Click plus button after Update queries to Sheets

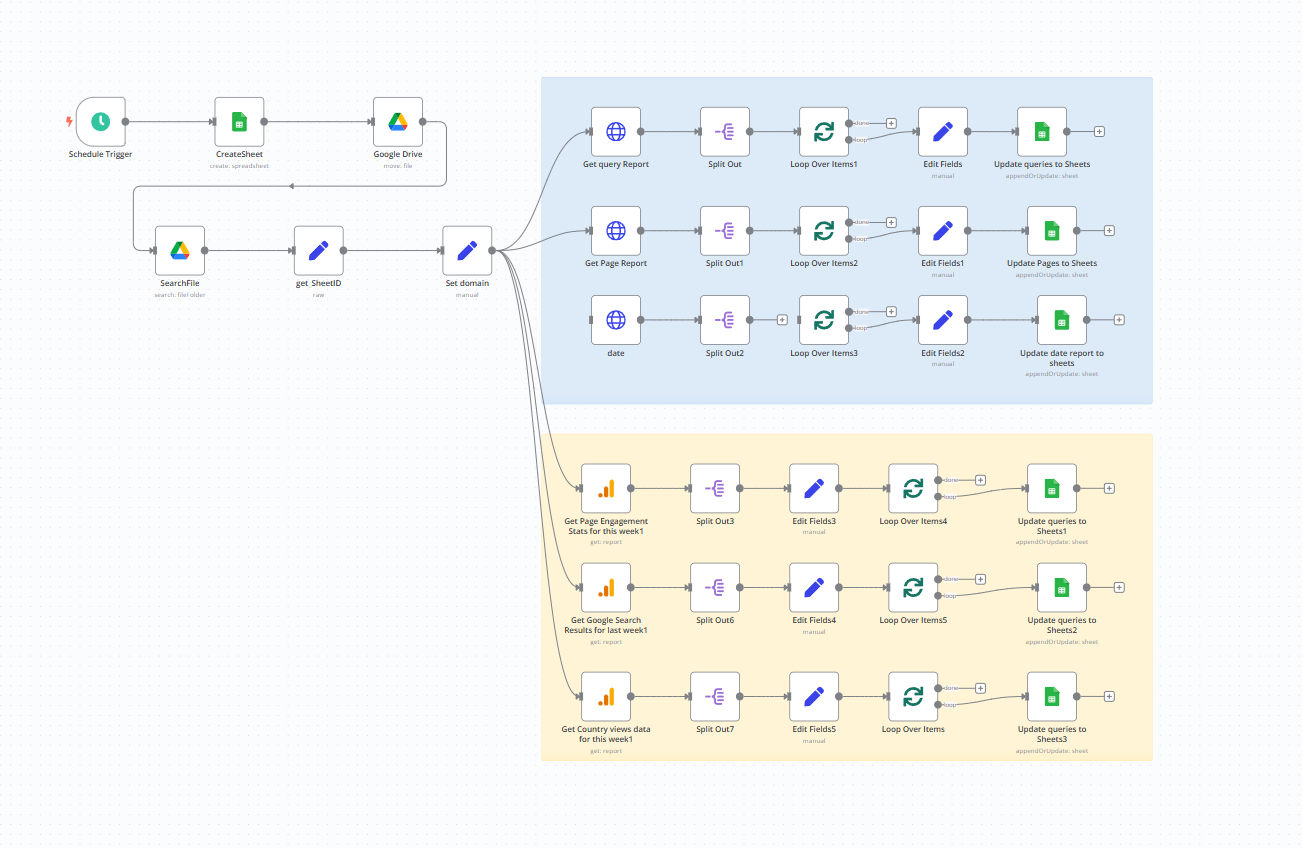(x=1099, y=131)
